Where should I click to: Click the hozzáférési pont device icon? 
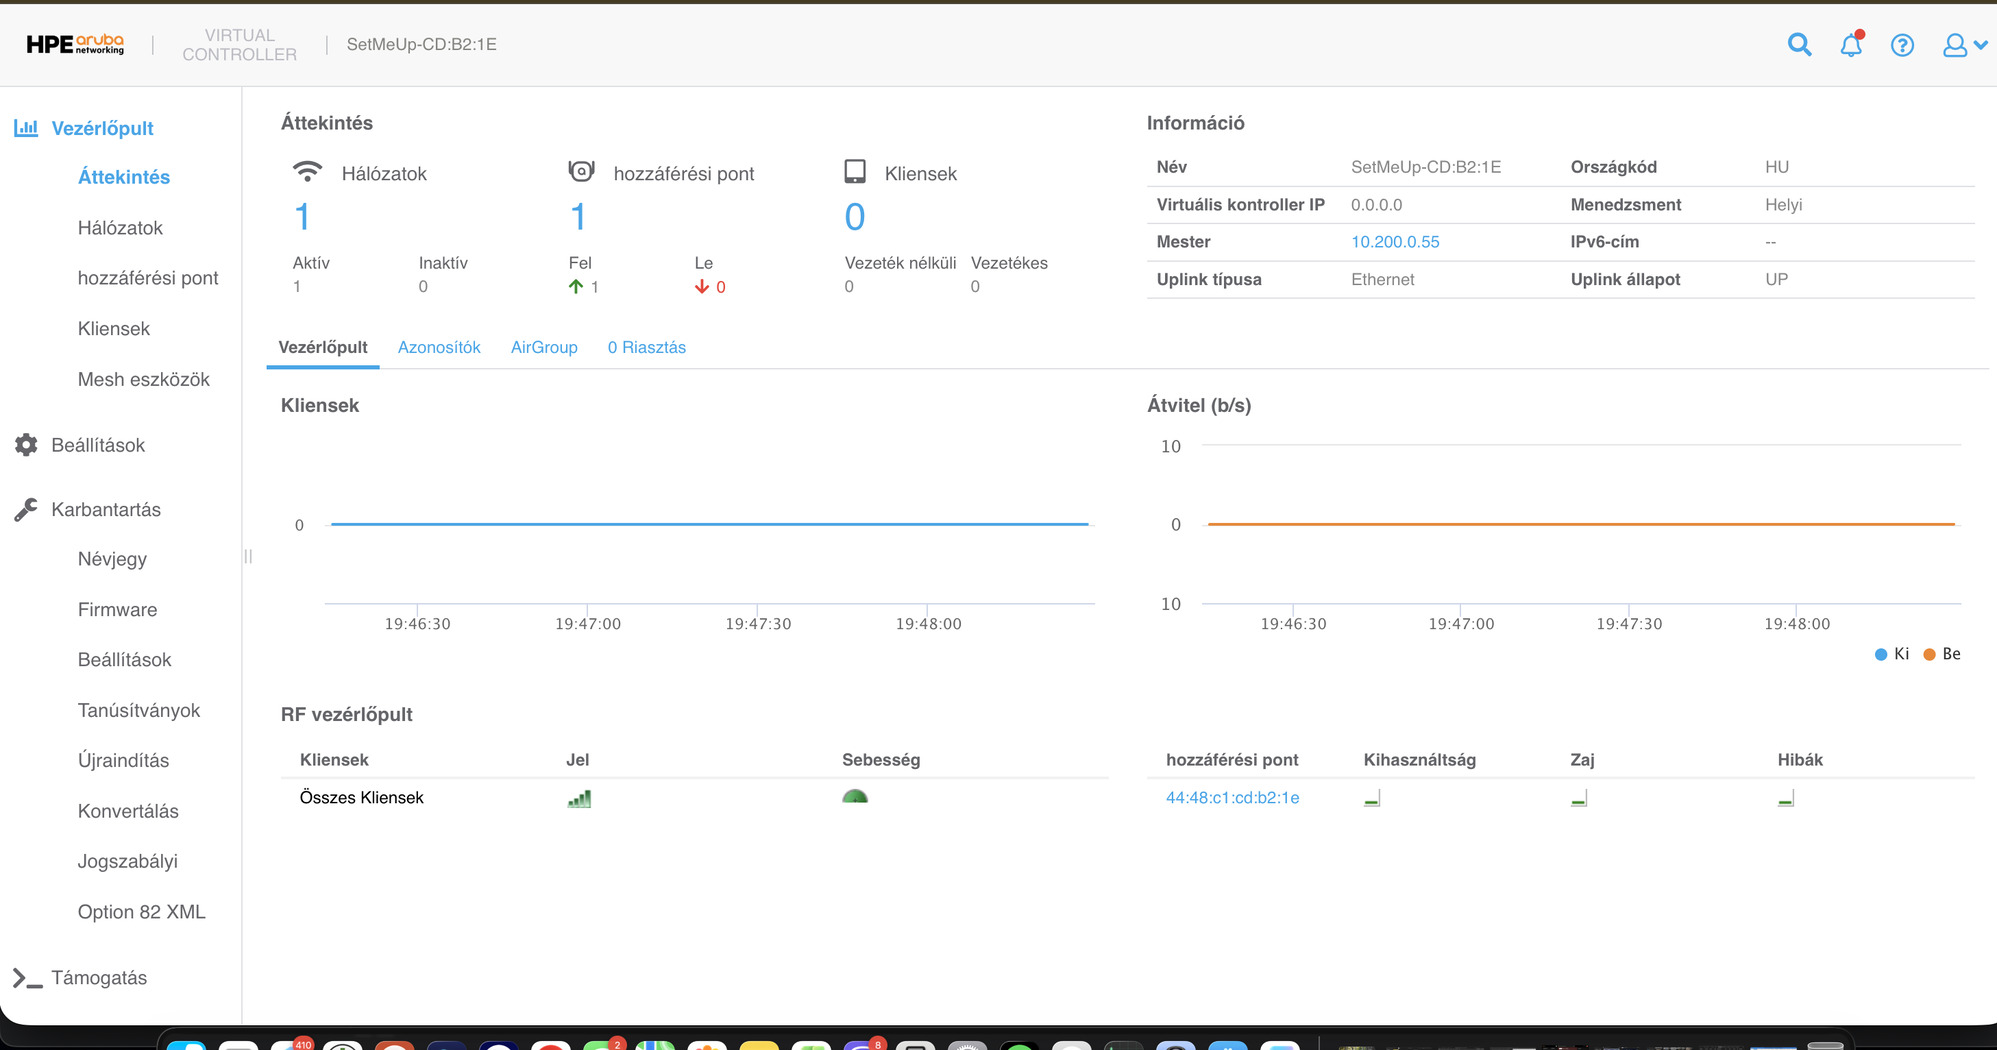click(581, 172)
